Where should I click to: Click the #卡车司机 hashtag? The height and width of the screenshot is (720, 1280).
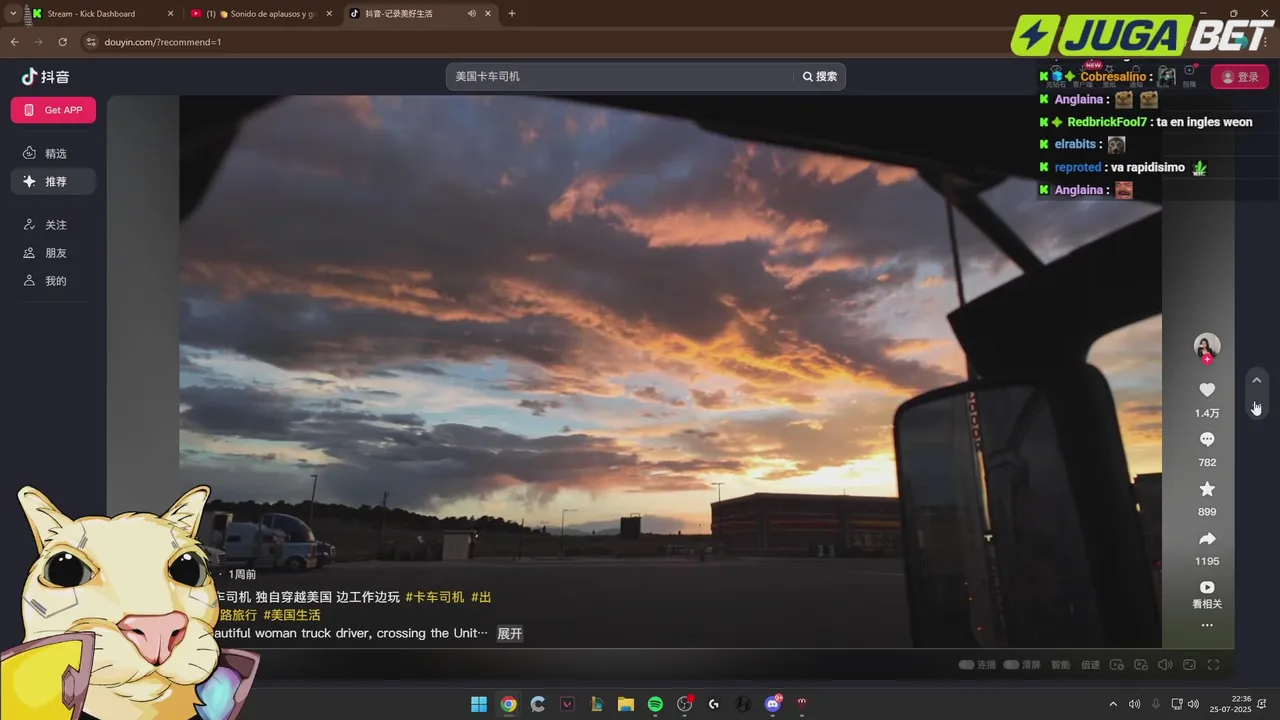point(435,597)
